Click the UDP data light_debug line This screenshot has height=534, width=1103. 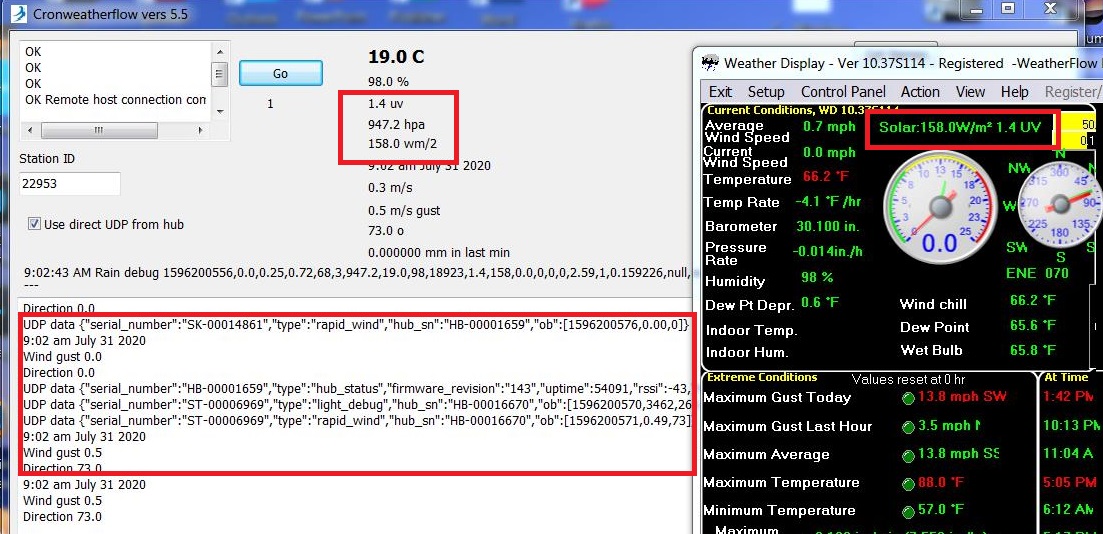356,405
